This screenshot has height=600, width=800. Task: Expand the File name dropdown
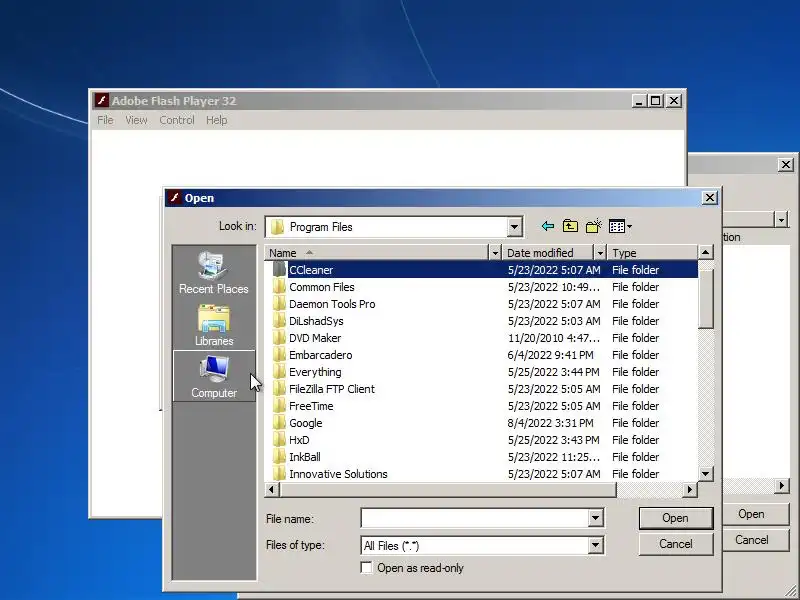[595, 518]
